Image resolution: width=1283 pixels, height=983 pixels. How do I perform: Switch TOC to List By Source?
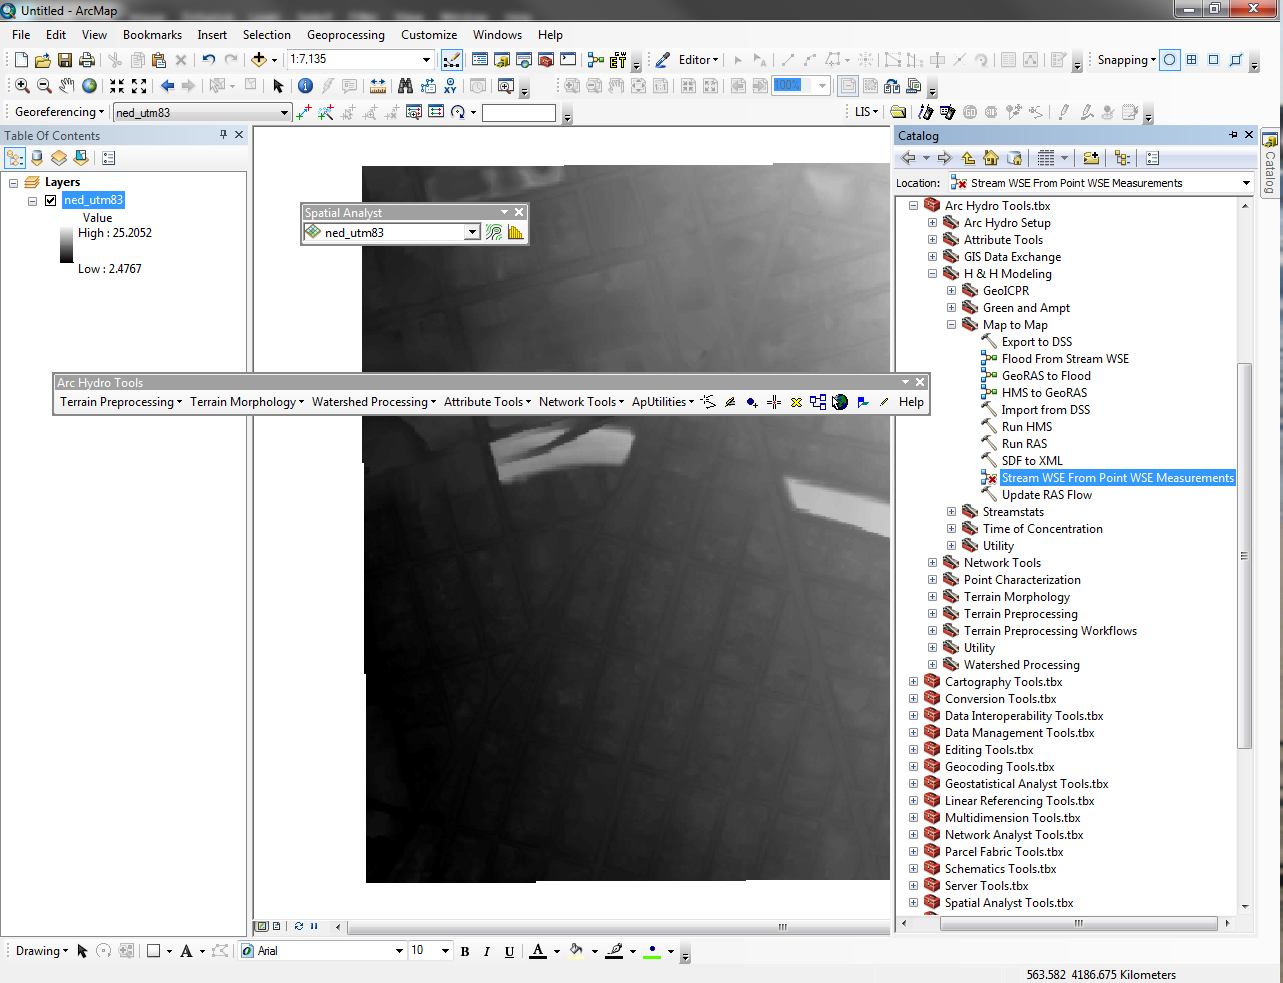tap(37, 158)
